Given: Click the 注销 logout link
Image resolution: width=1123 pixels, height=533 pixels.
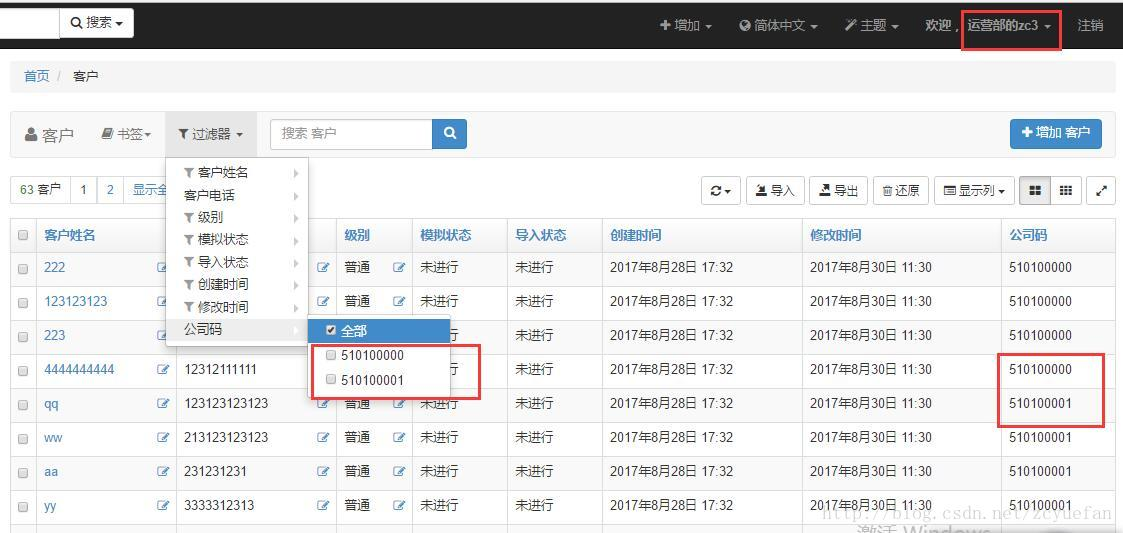Looking at the screenshot, I should pos(1090,25).
